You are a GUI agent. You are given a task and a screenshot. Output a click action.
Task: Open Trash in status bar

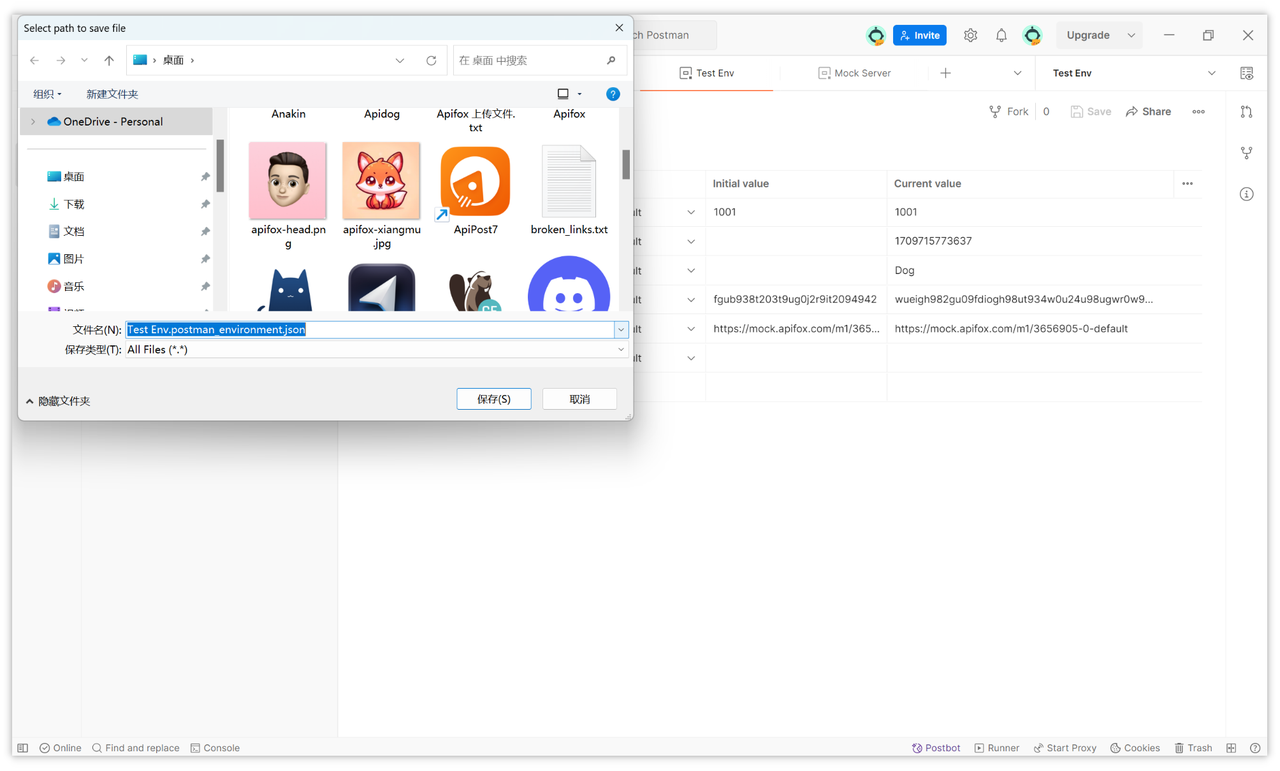[x=1193, y=748]
